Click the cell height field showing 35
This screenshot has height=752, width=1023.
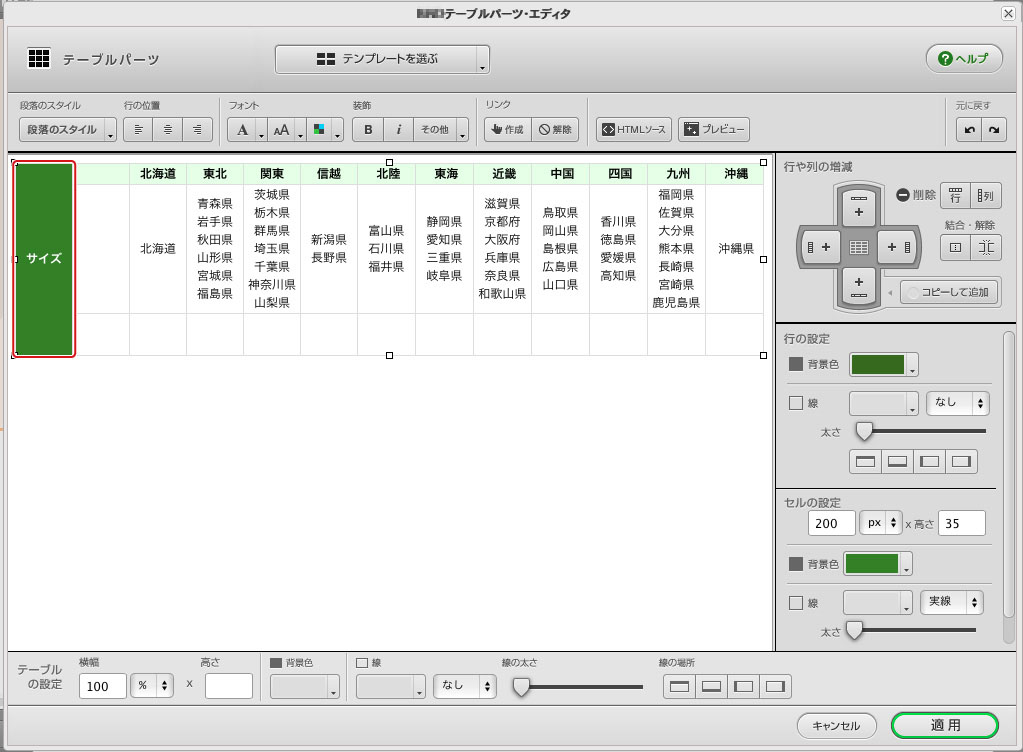point(962,523)
